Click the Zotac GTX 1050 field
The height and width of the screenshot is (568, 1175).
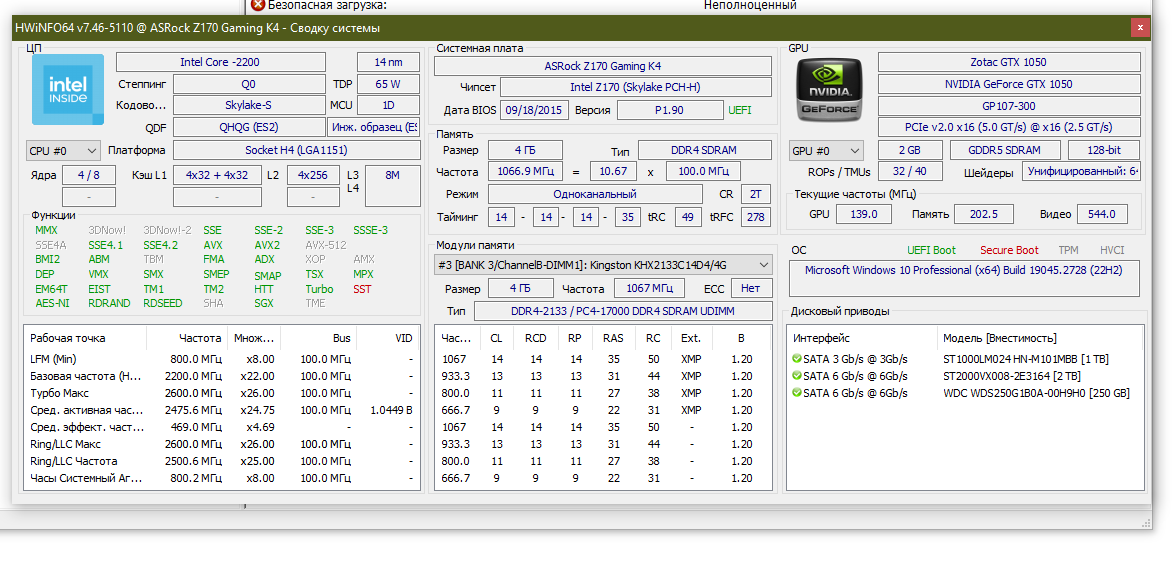[x=1009, y=62]
